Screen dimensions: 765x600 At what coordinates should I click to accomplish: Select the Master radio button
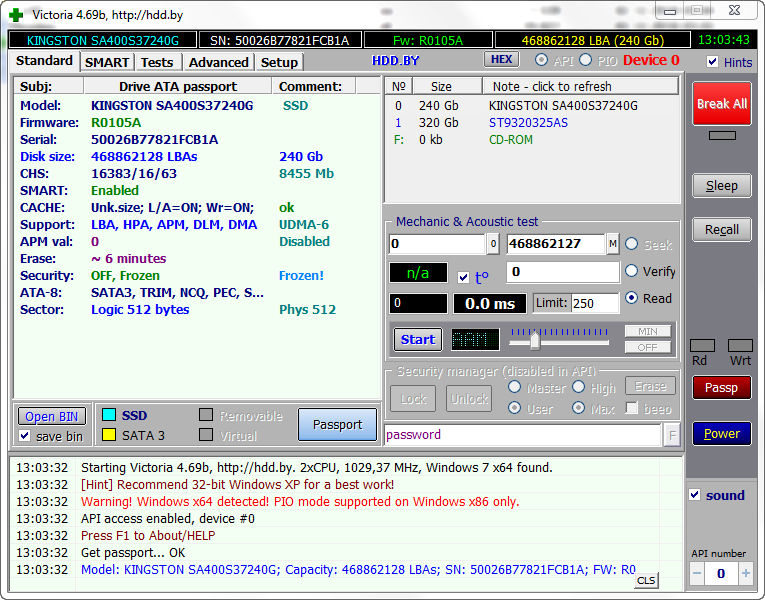coord(514,387)
